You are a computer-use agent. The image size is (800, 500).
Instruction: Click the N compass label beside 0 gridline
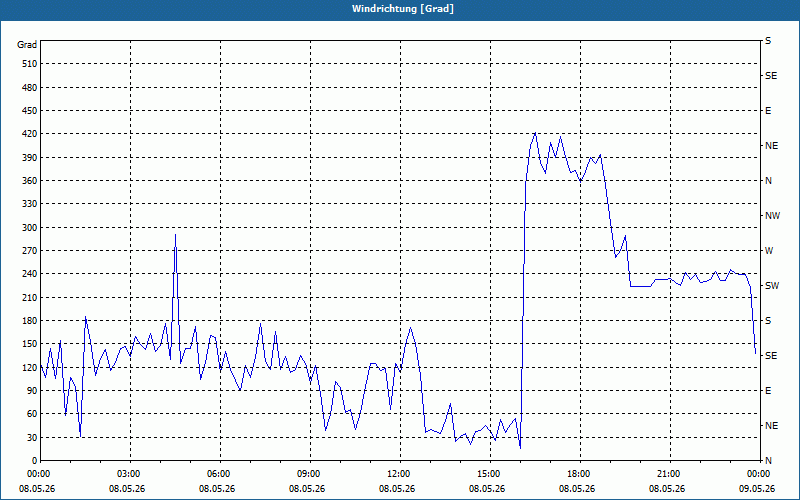pyautogui.click(x=768, y=461)
